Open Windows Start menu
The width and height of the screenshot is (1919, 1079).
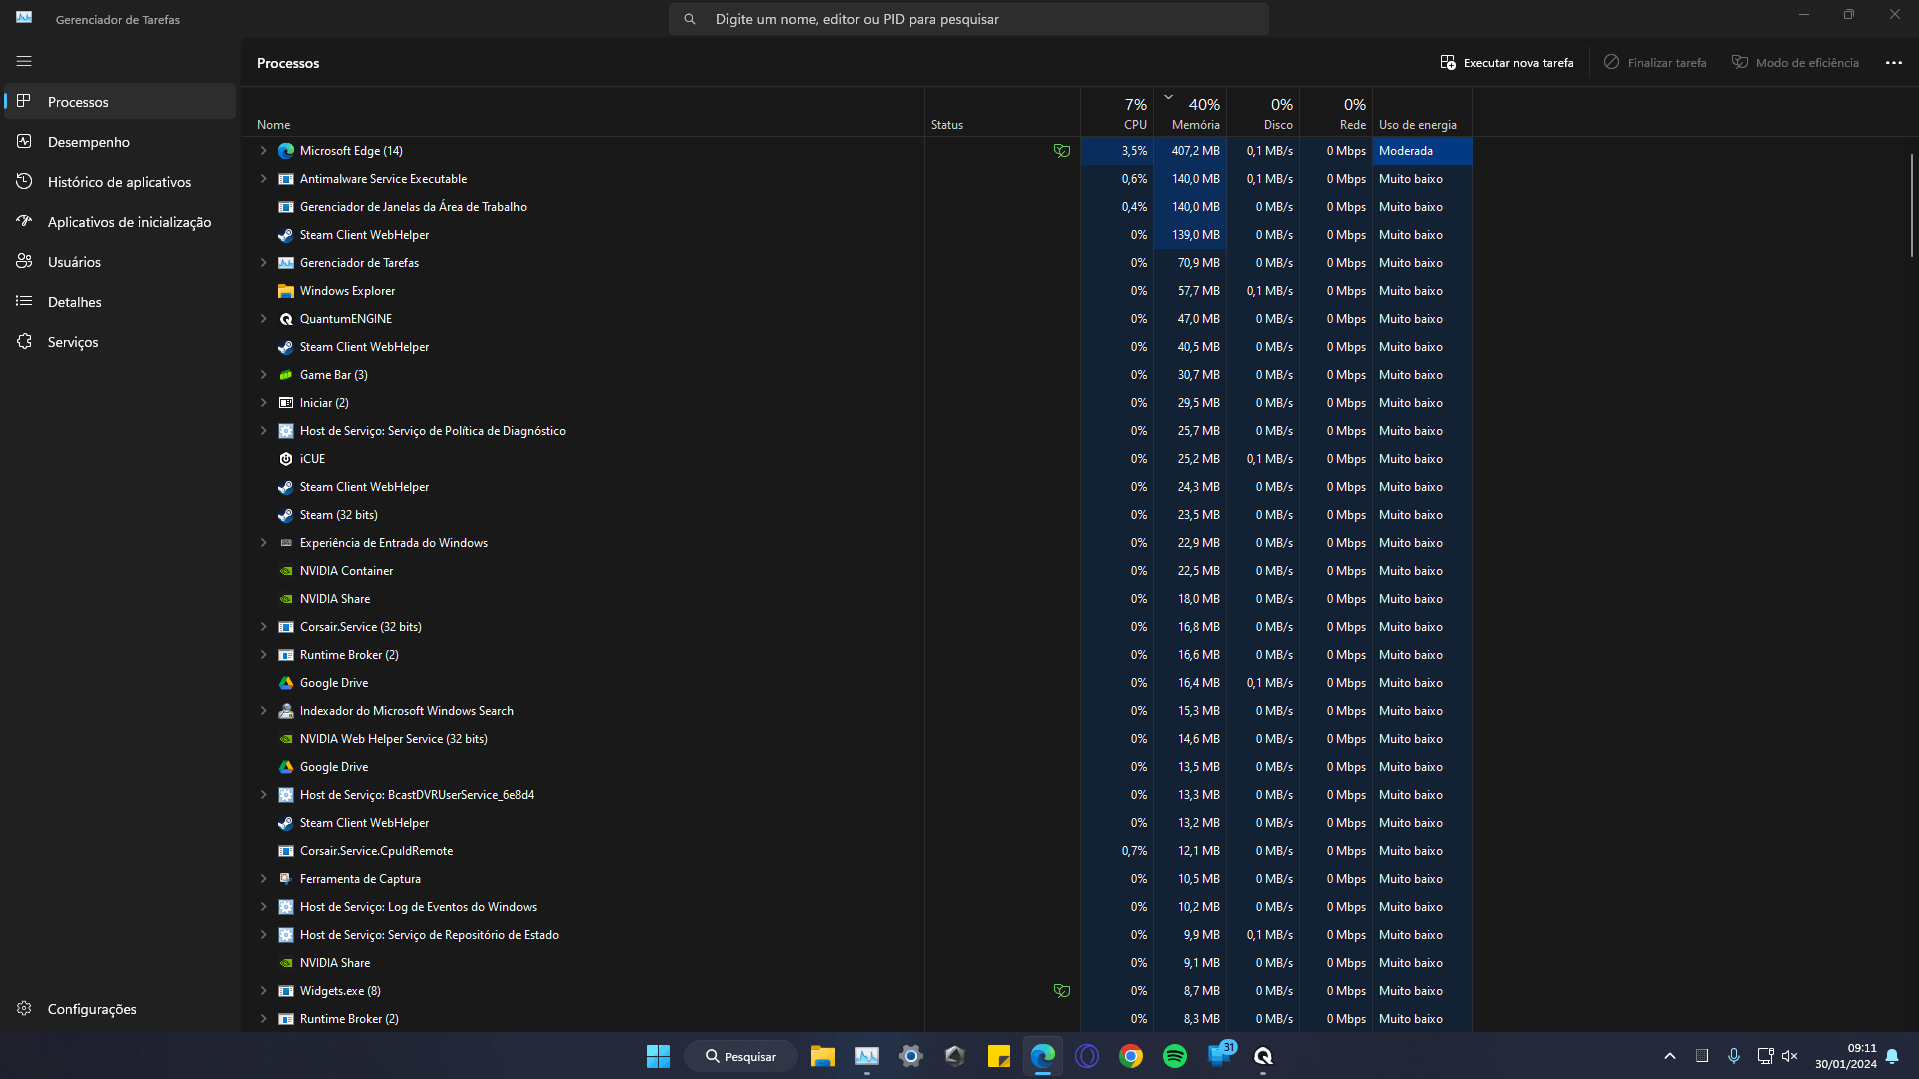click(x=658, y=1056)
